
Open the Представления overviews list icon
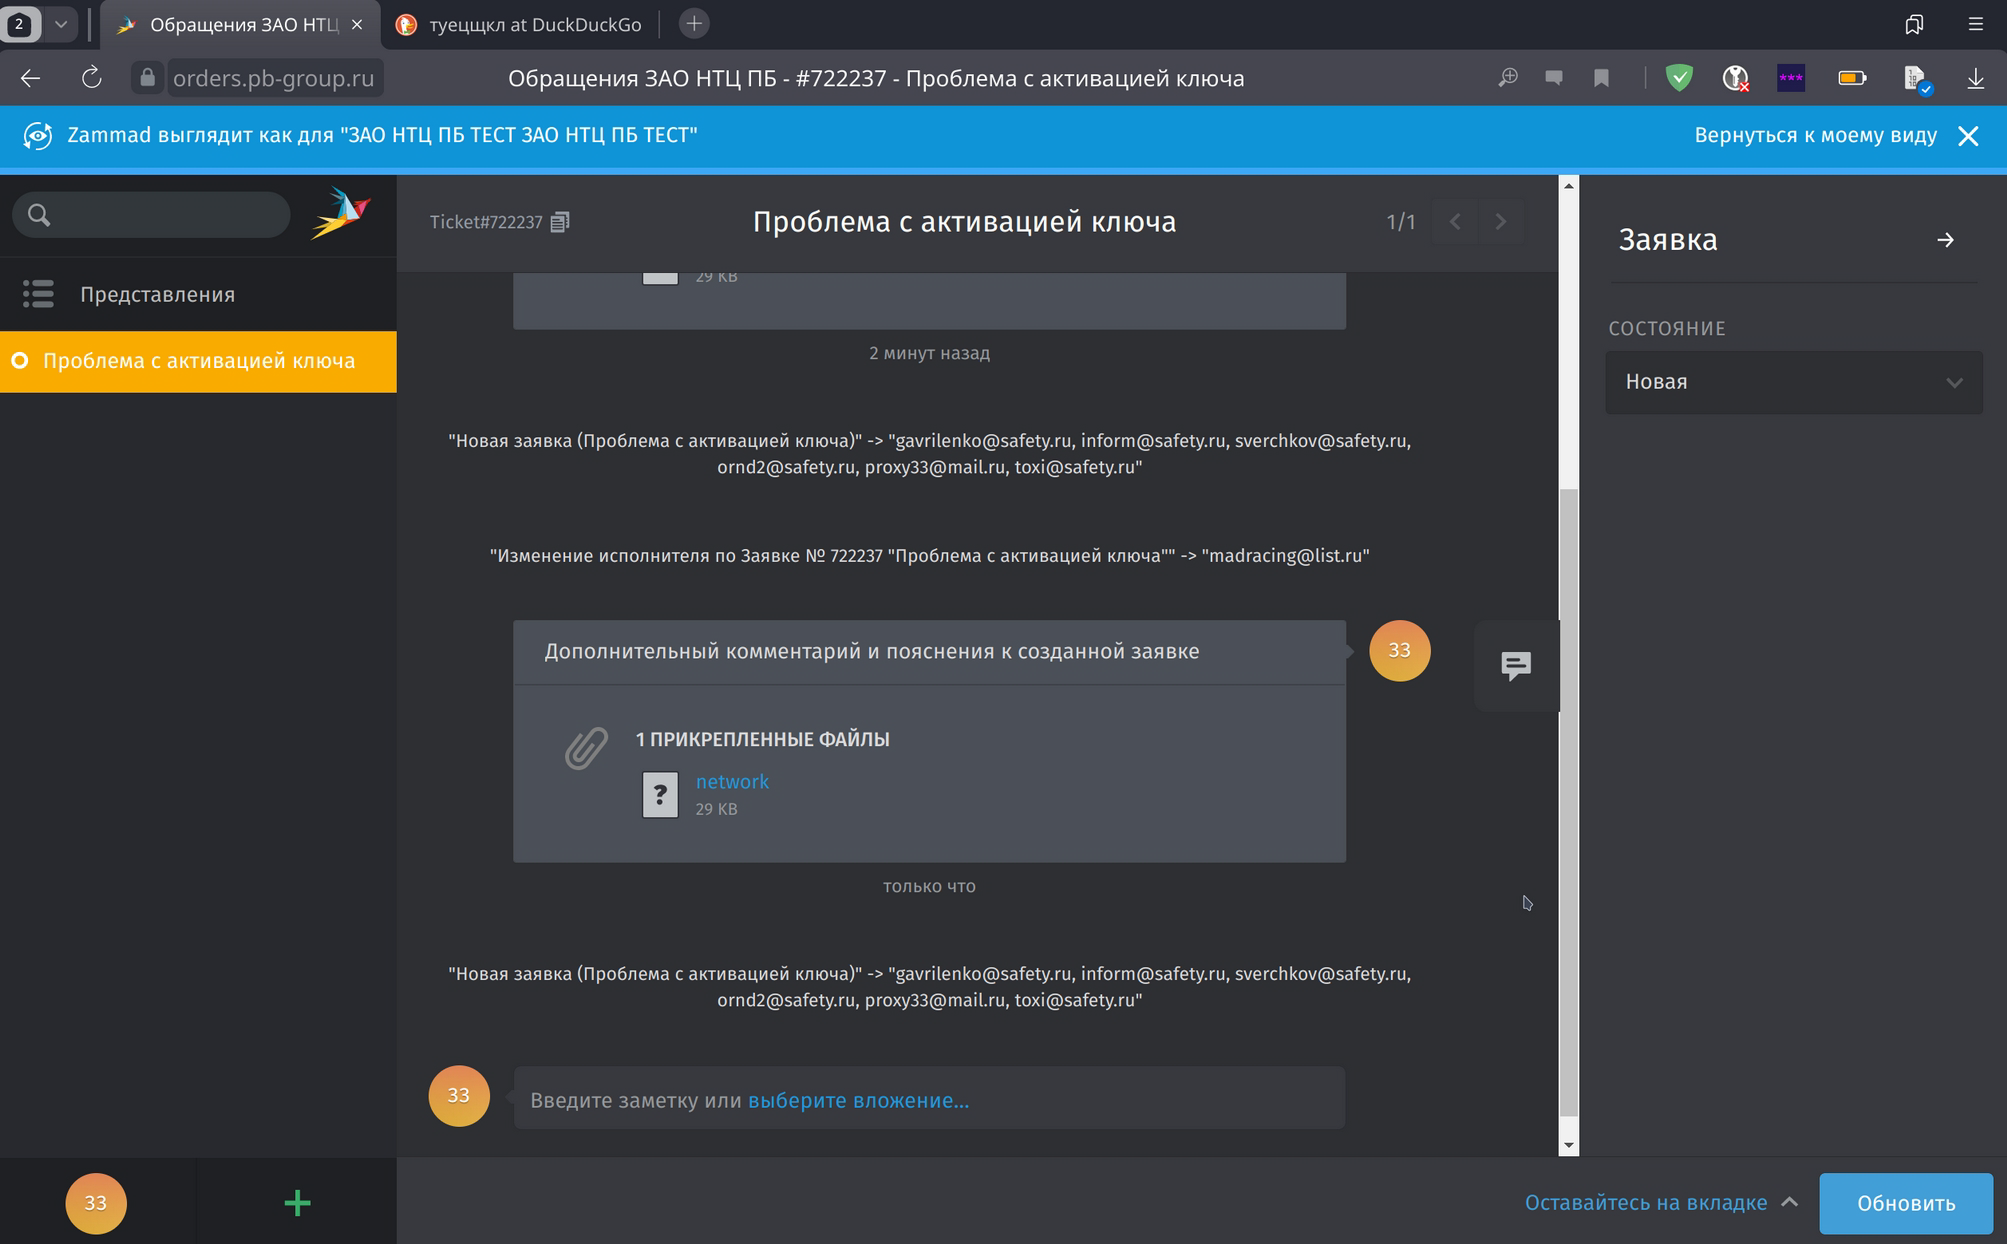click(x=38, y=294)
